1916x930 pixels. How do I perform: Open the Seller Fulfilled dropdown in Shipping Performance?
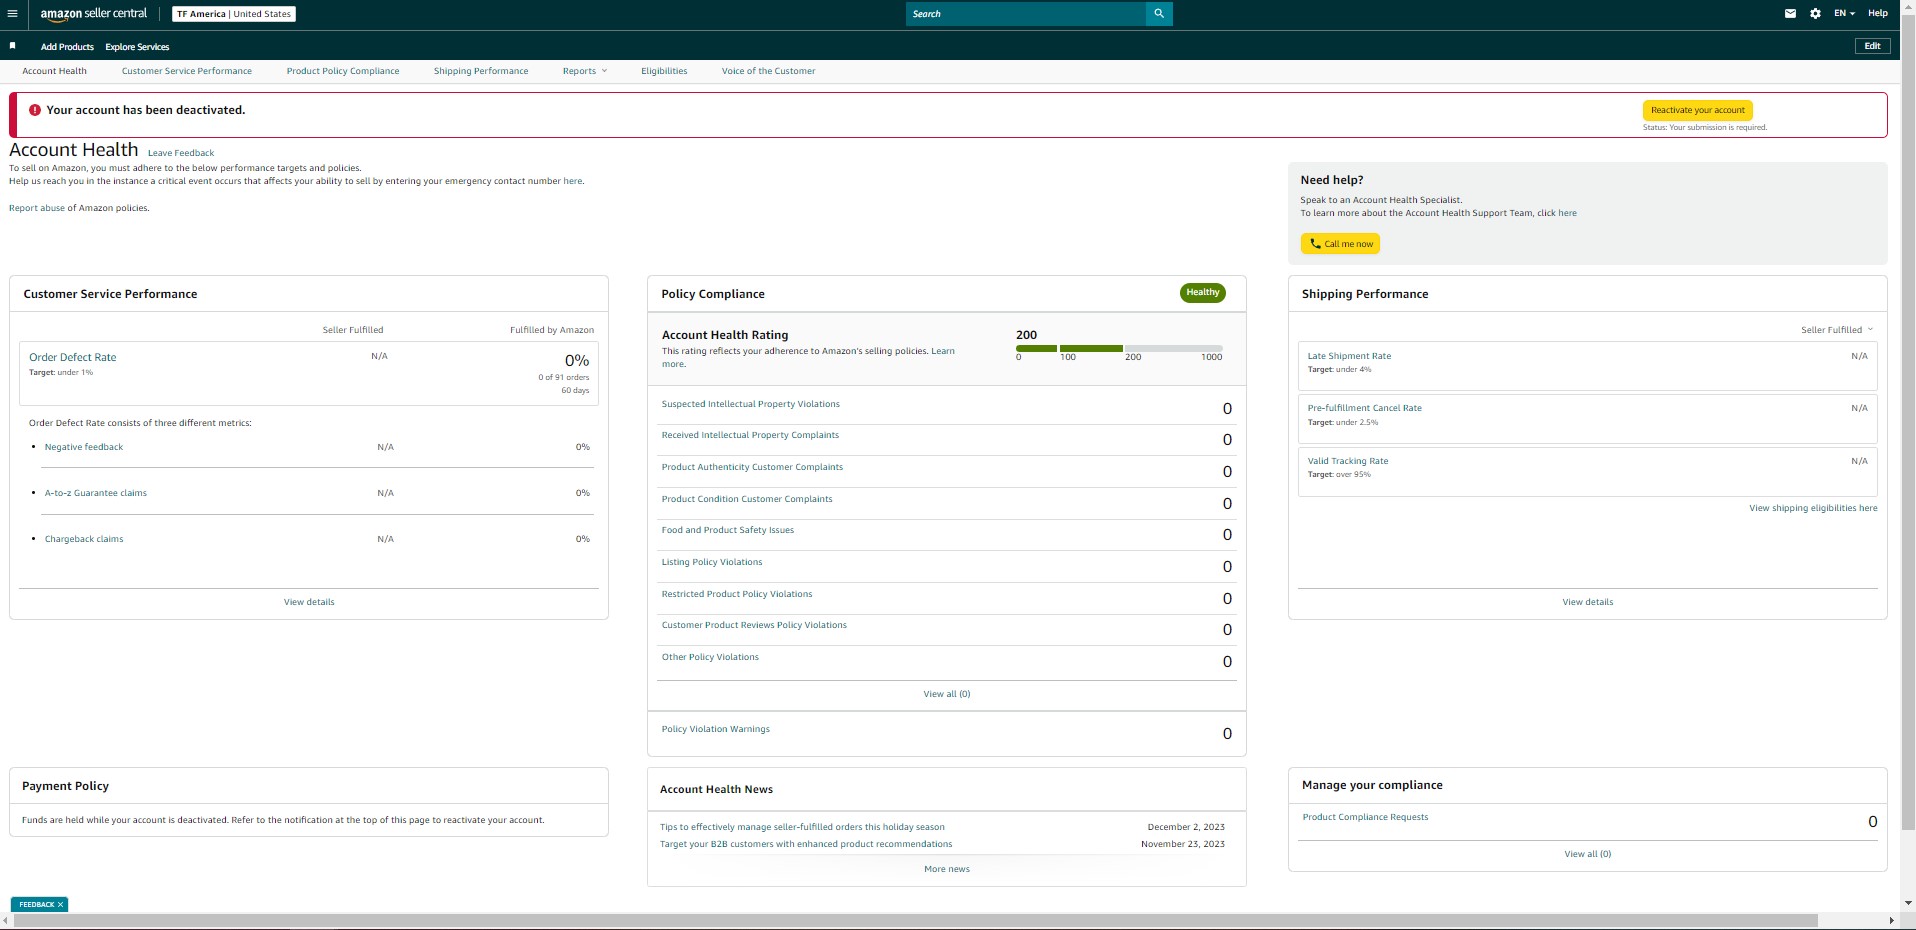click(x=1837, y=330)
